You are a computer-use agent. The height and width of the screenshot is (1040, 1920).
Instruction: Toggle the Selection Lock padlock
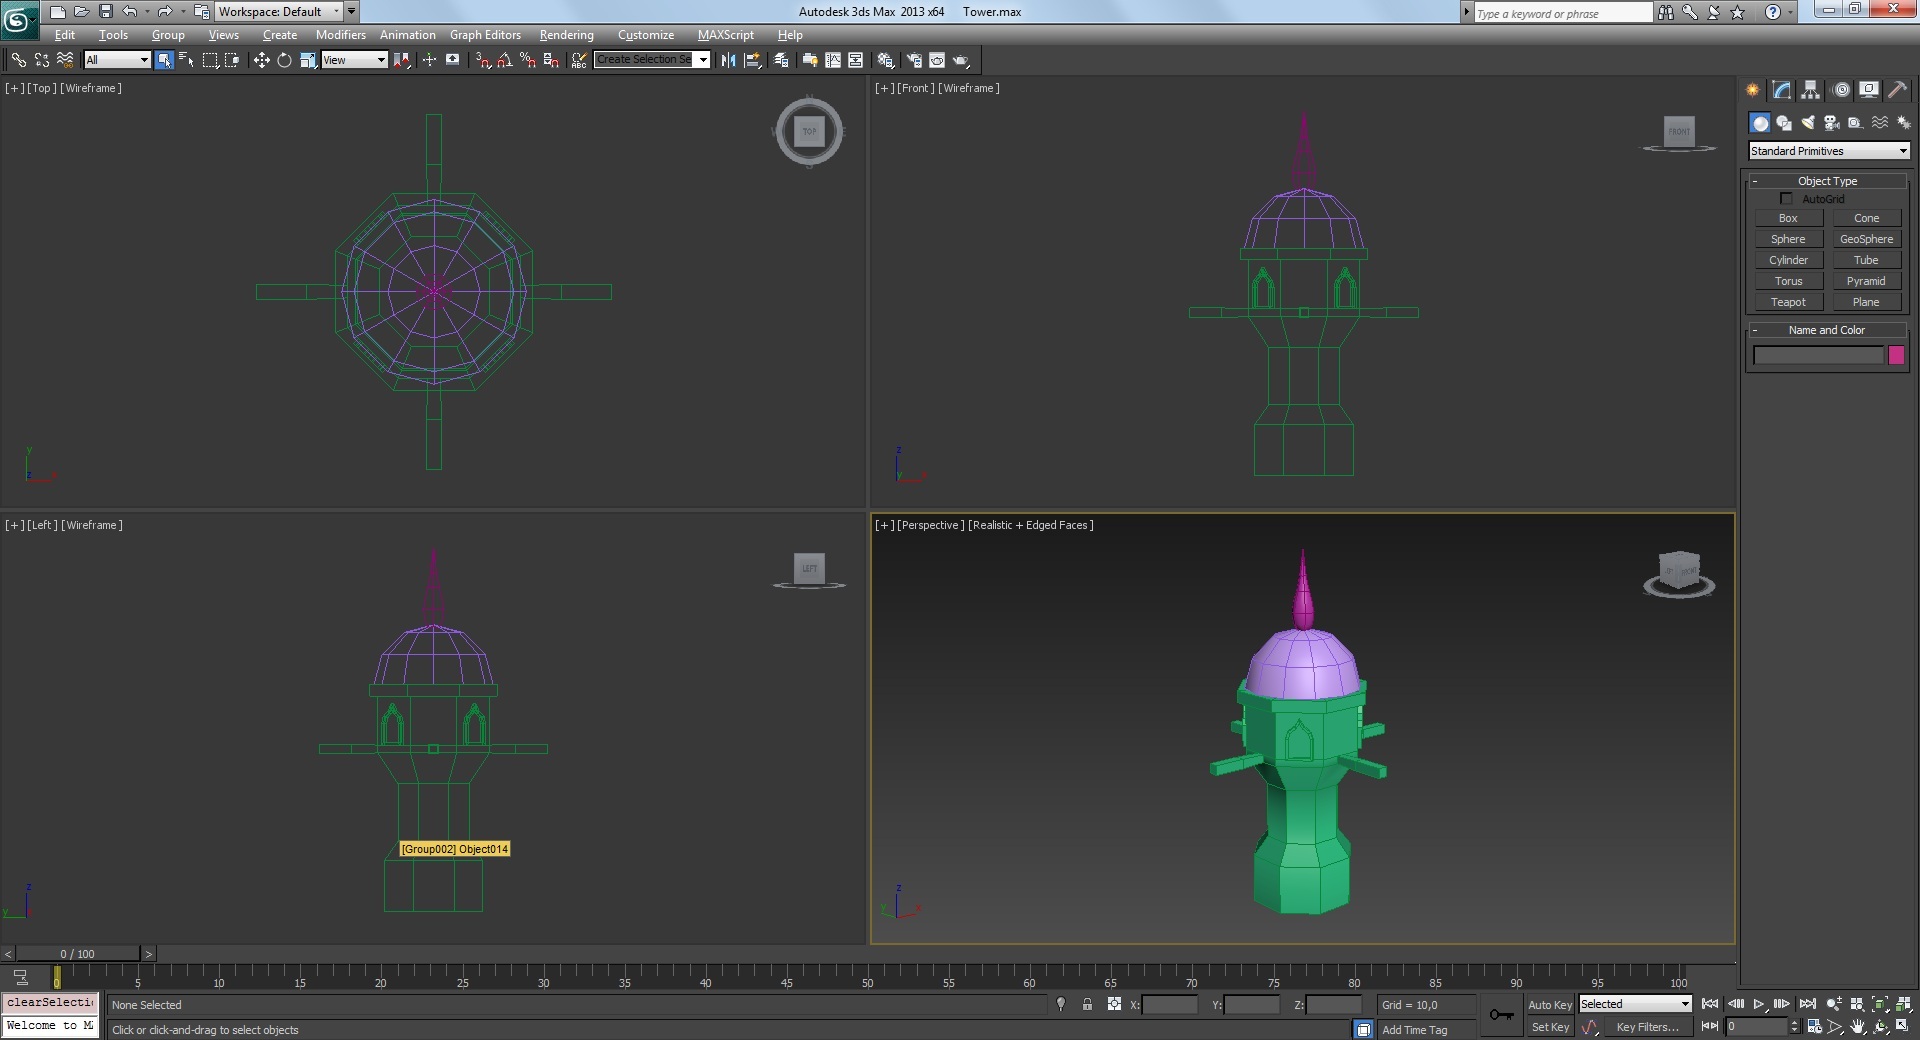tap(1087, 1005)
